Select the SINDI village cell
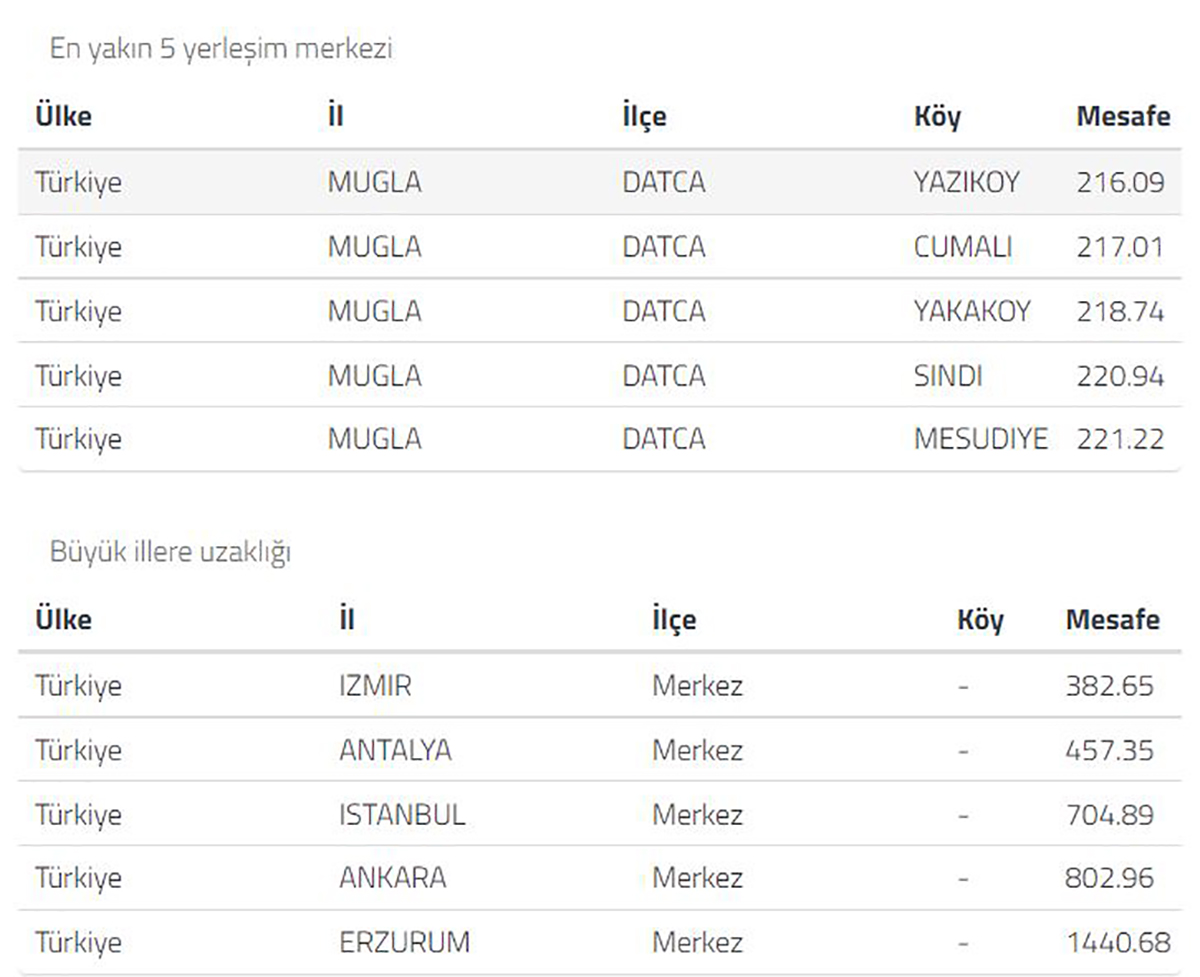 click(x=947, y=376)
